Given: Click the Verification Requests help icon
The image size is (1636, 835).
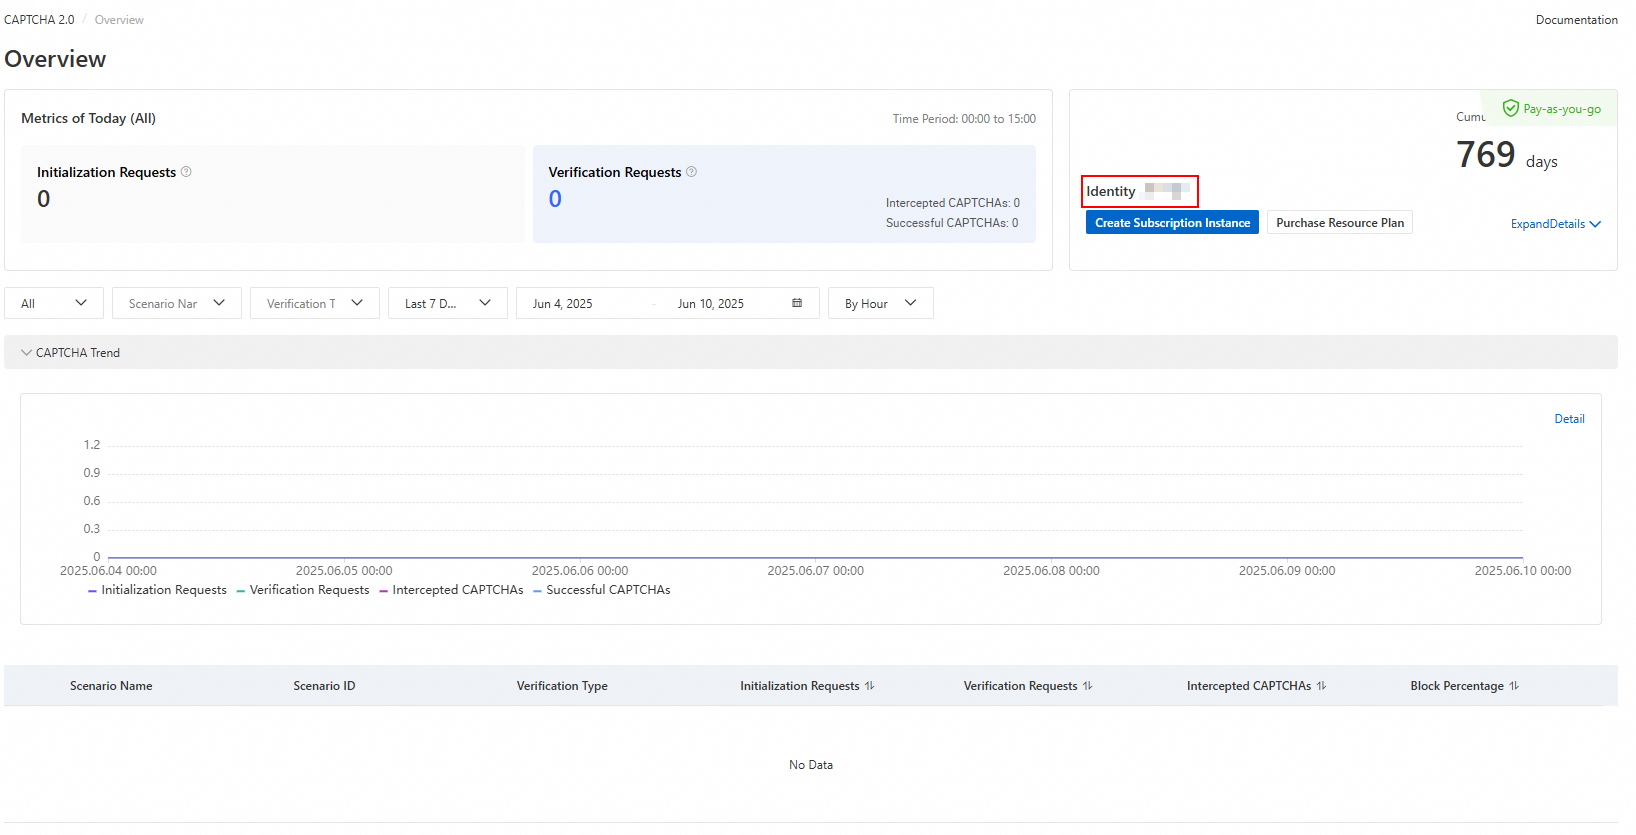Looking at the screenshot, I should pos(691,172).
